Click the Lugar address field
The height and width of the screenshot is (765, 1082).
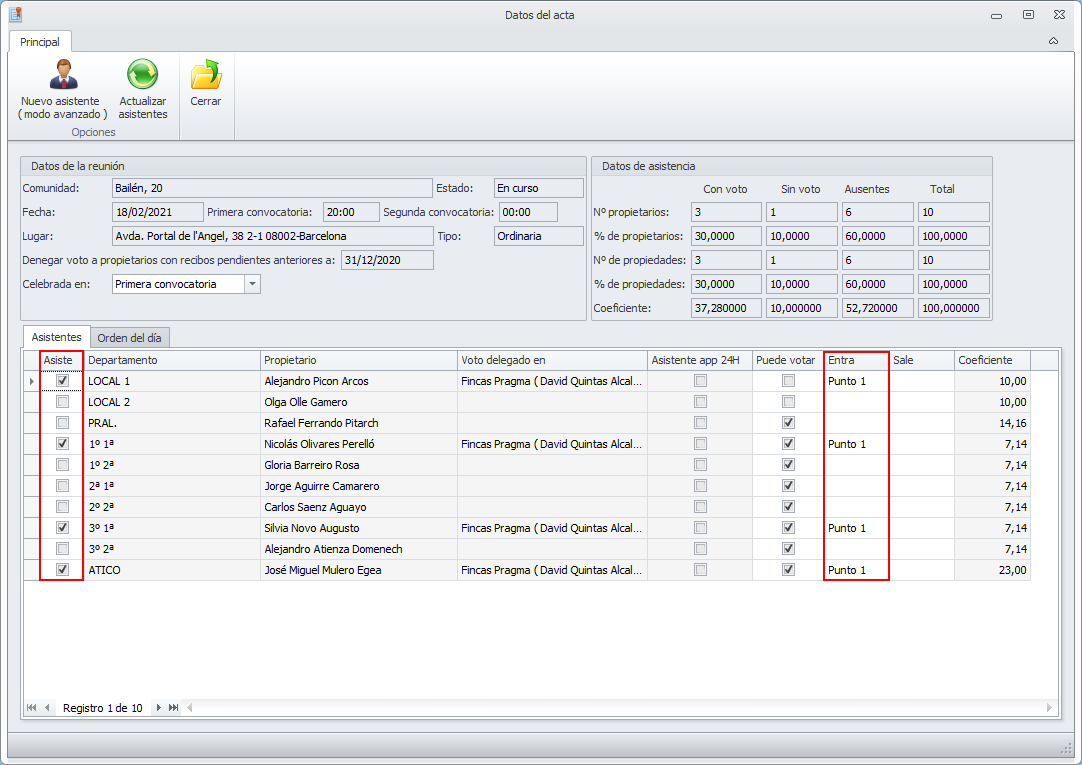(x=271, y=236)
